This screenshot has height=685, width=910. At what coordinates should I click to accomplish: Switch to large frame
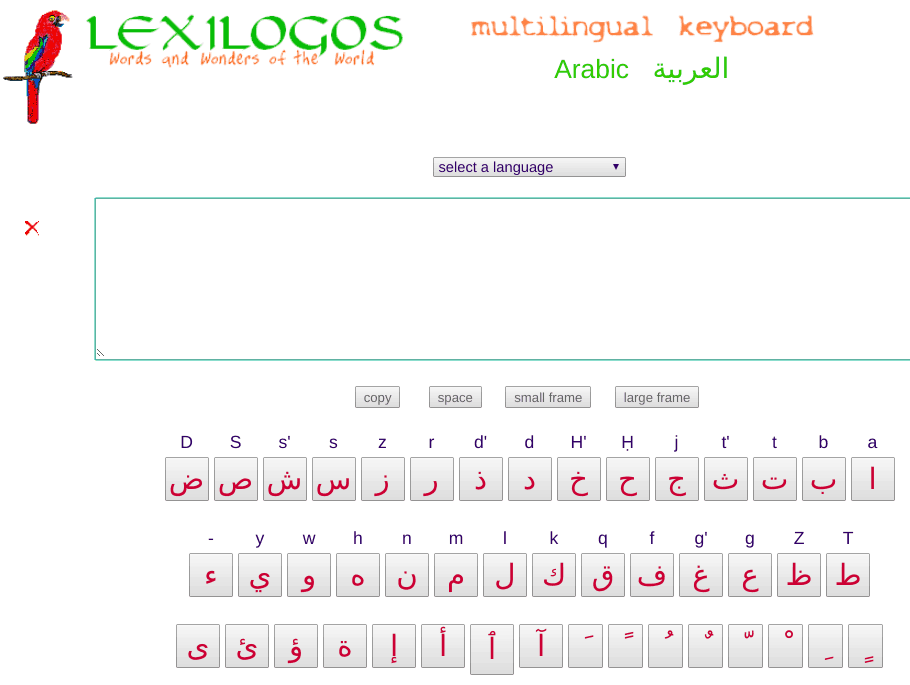(x=656, y=398)
